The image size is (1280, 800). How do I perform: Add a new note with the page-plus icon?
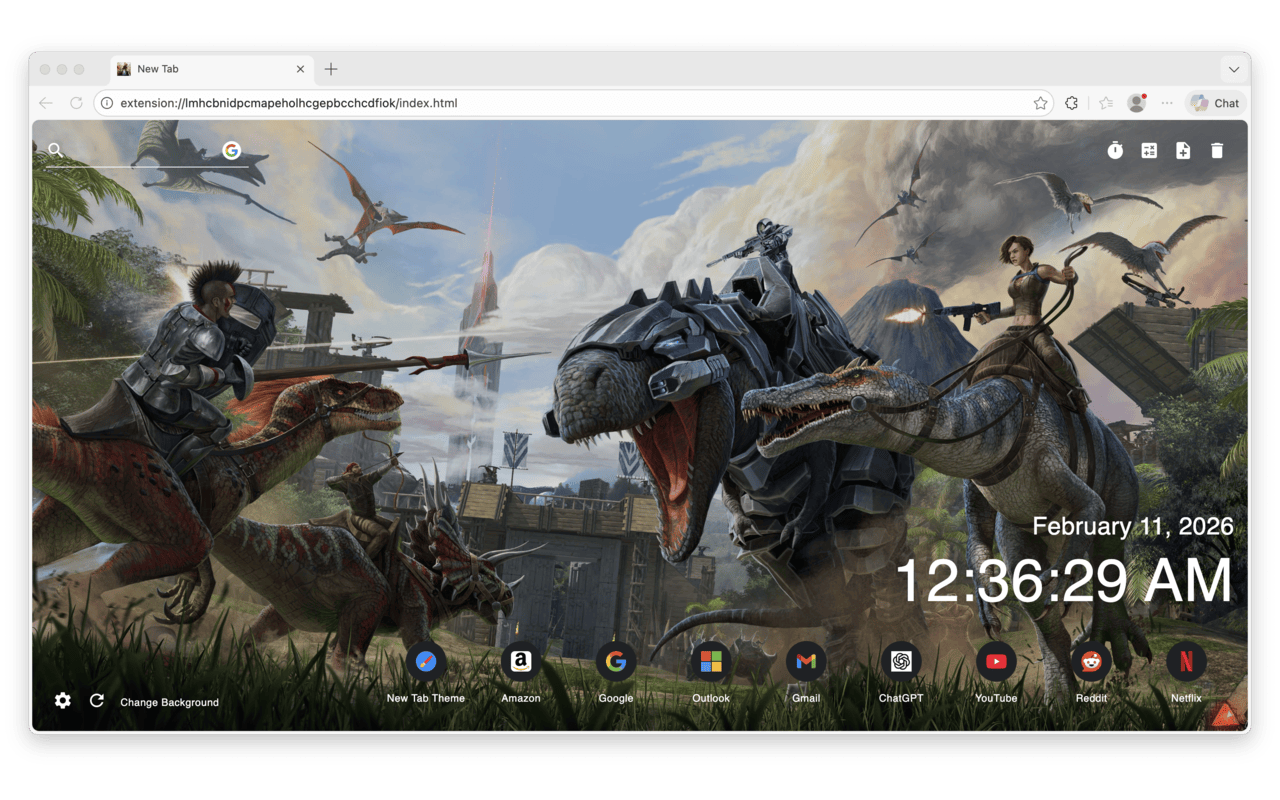[x=1183, y=150]
